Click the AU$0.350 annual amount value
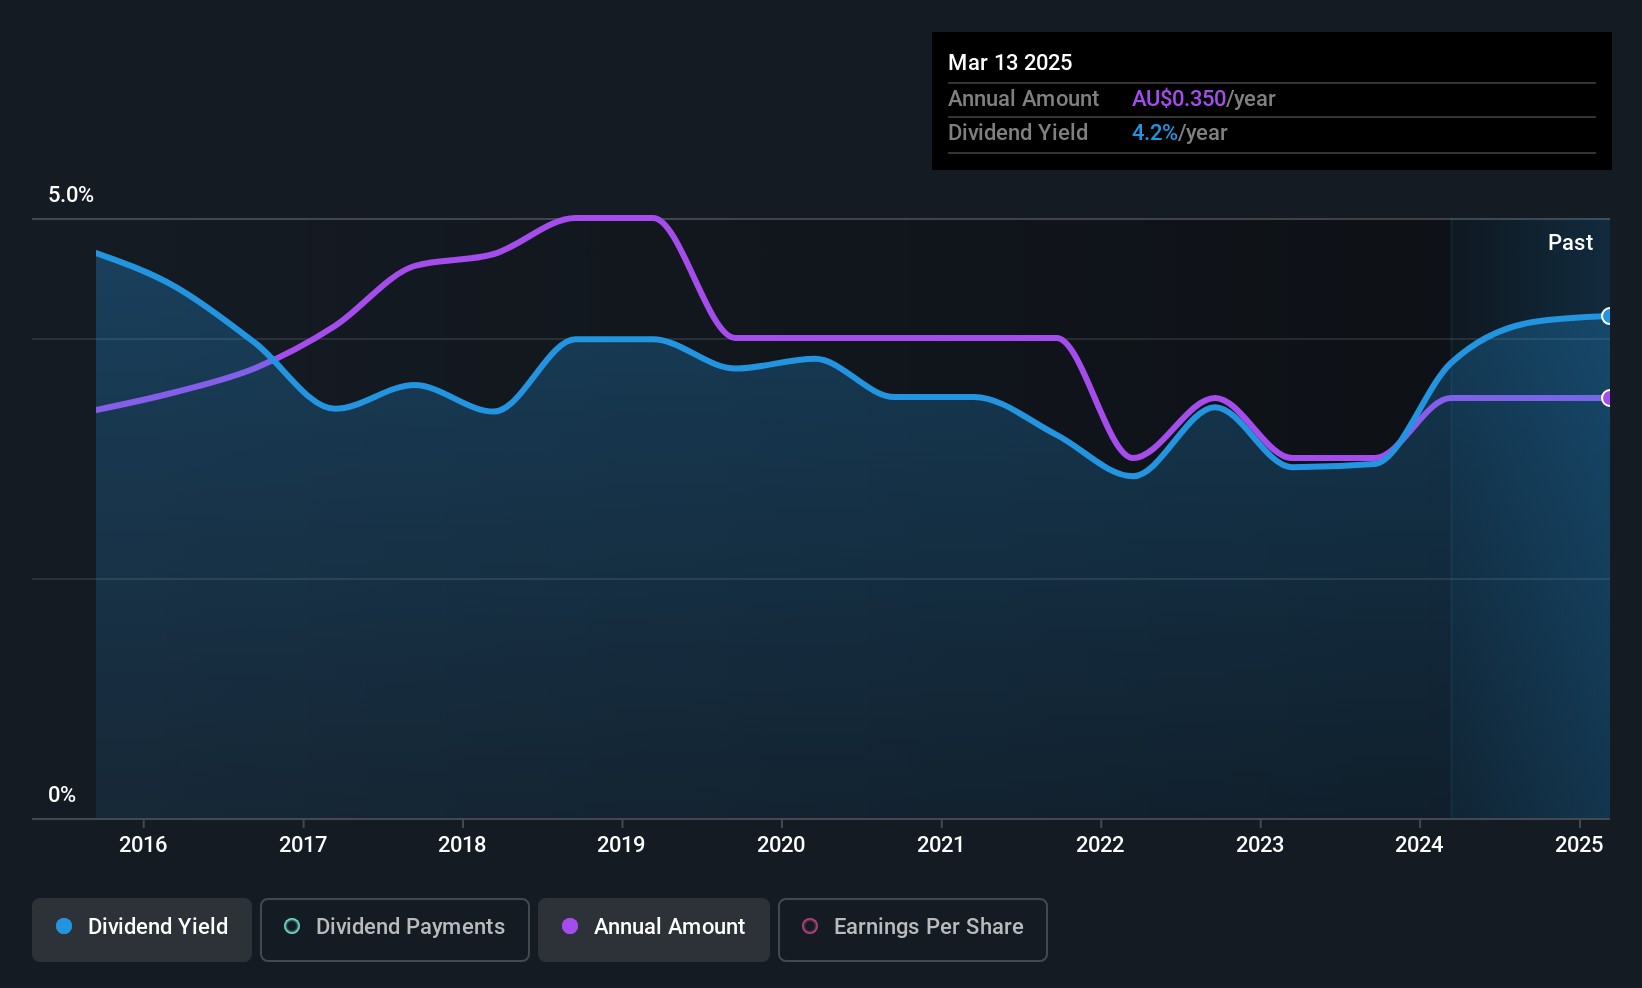 pos(1178,99)
